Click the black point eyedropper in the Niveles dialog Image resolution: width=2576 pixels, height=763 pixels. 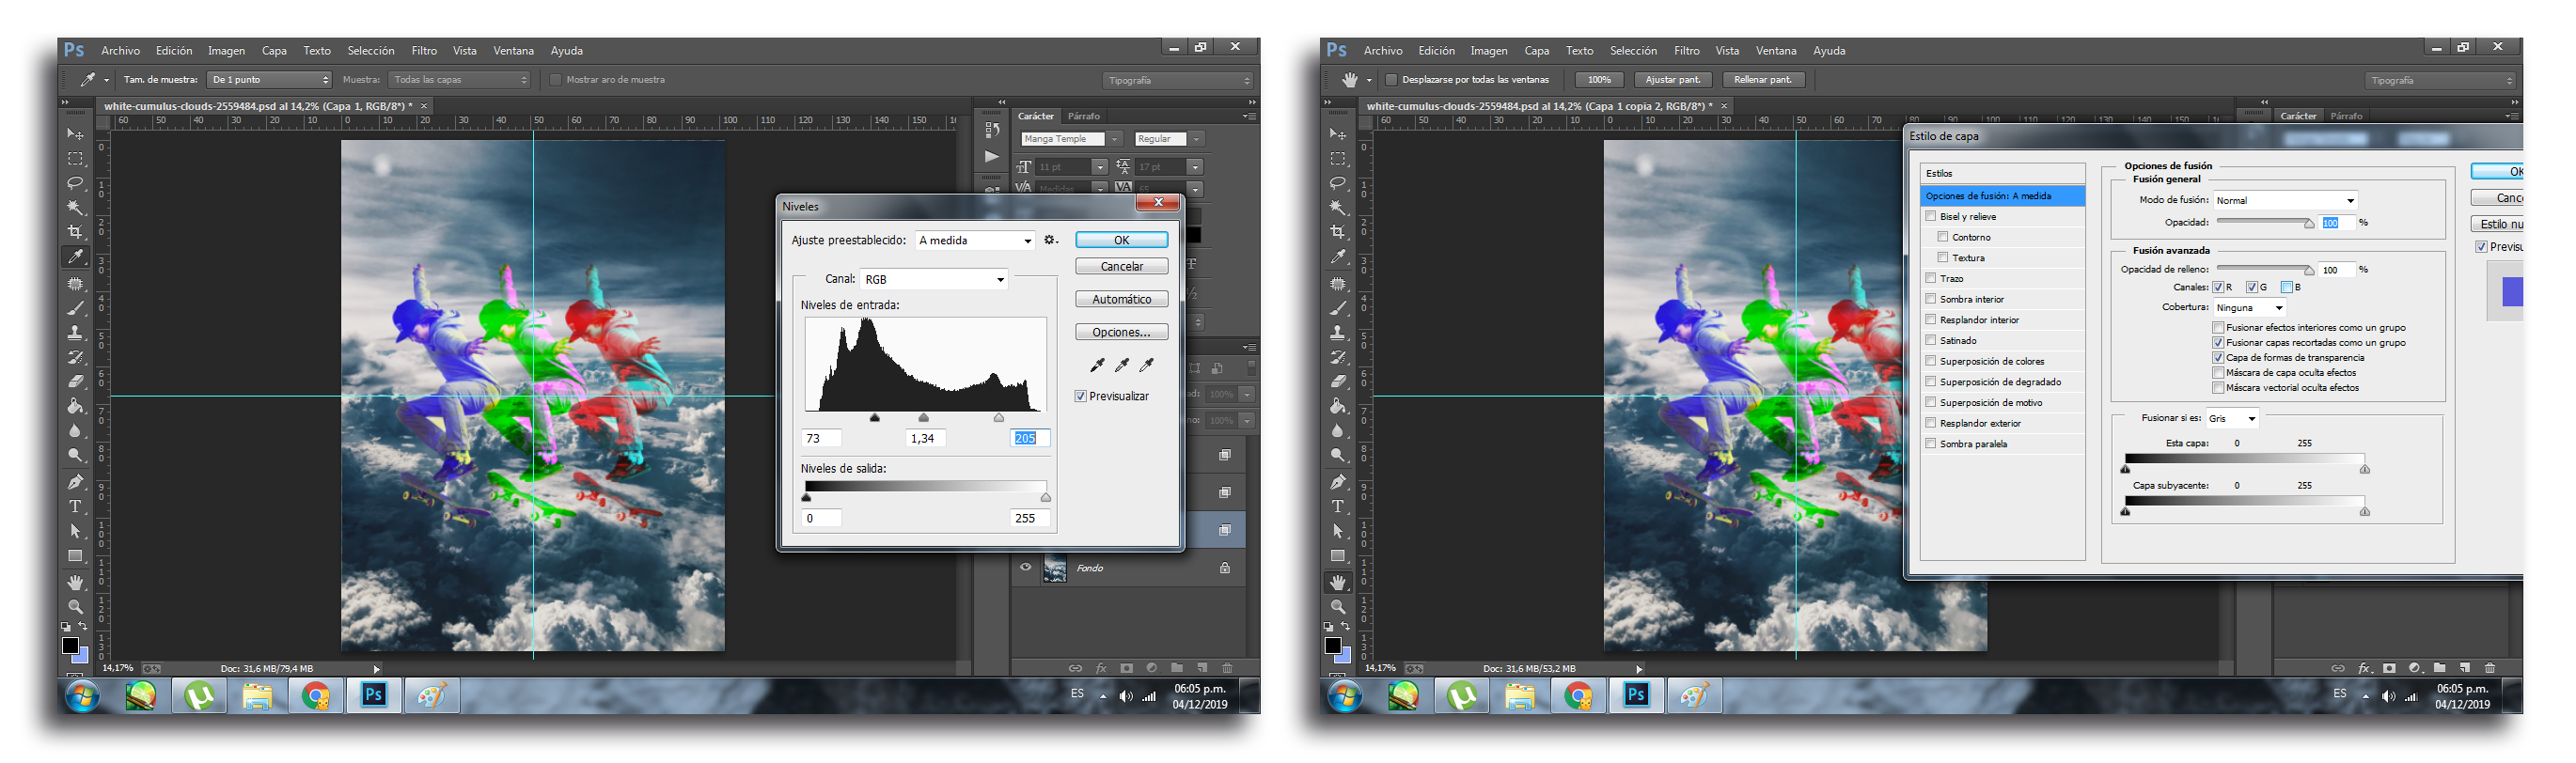[1097, 365]
